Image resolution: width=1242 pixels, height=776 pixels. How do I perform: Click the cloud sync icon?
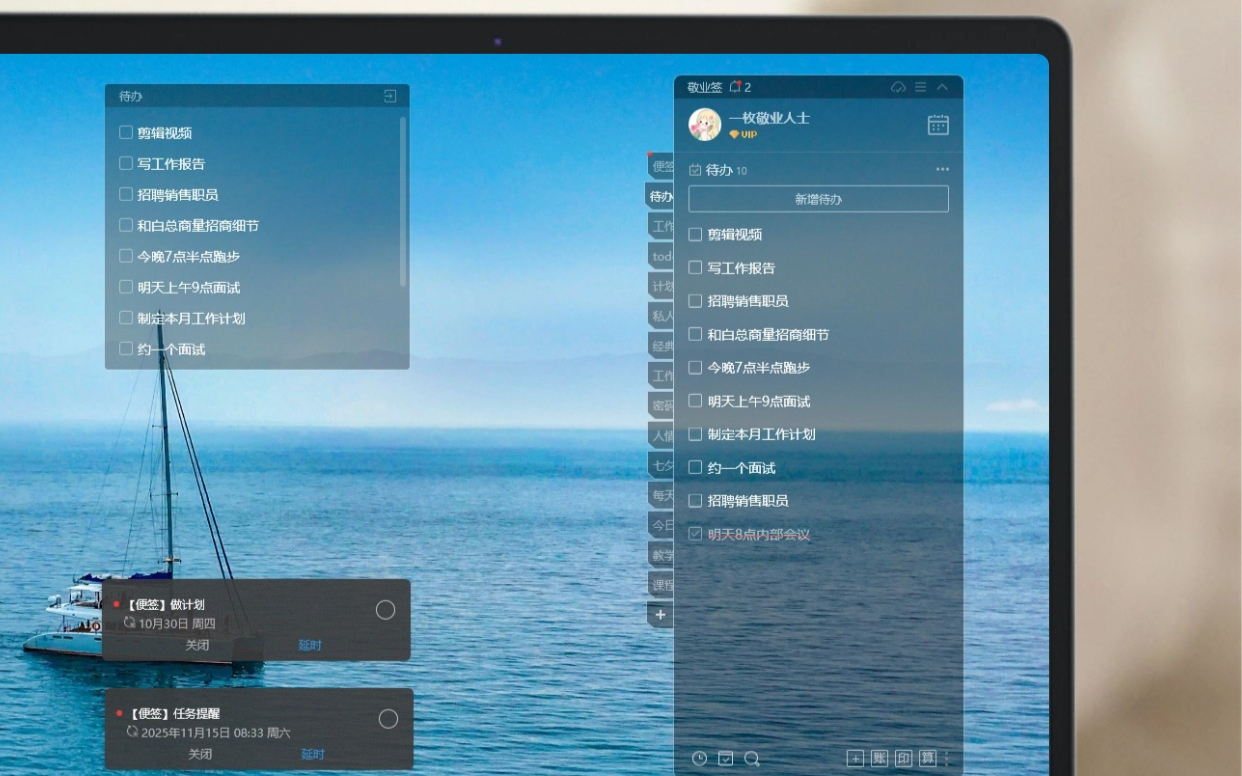pyautogui.click(x=898, y=87)
